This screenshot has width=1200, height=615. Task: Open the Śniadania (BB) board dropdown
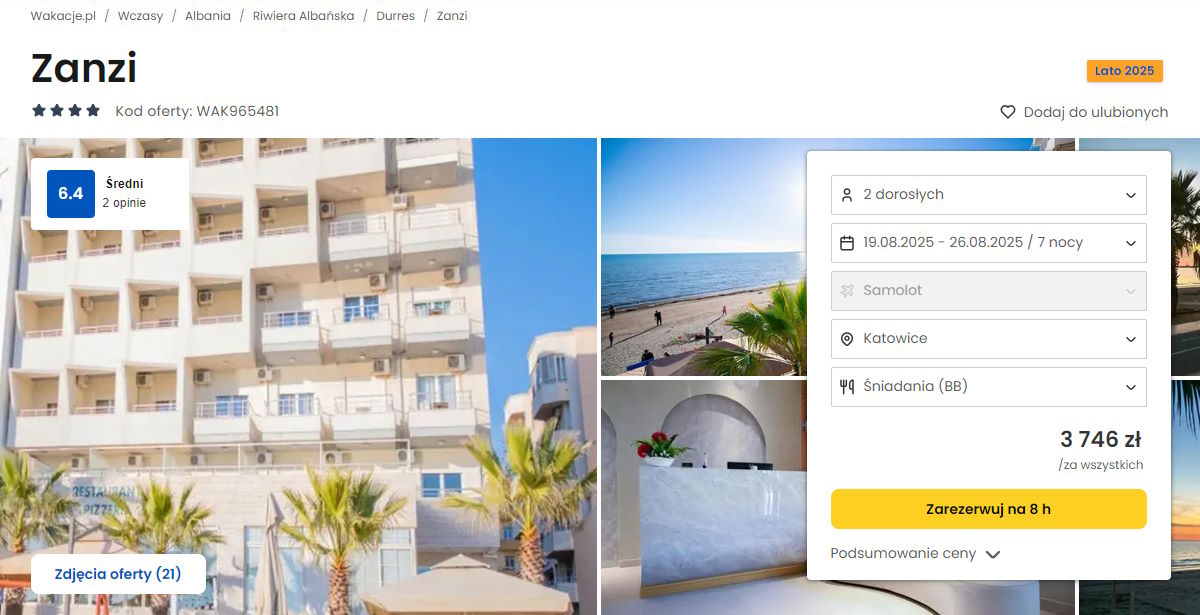coord(989,387)
